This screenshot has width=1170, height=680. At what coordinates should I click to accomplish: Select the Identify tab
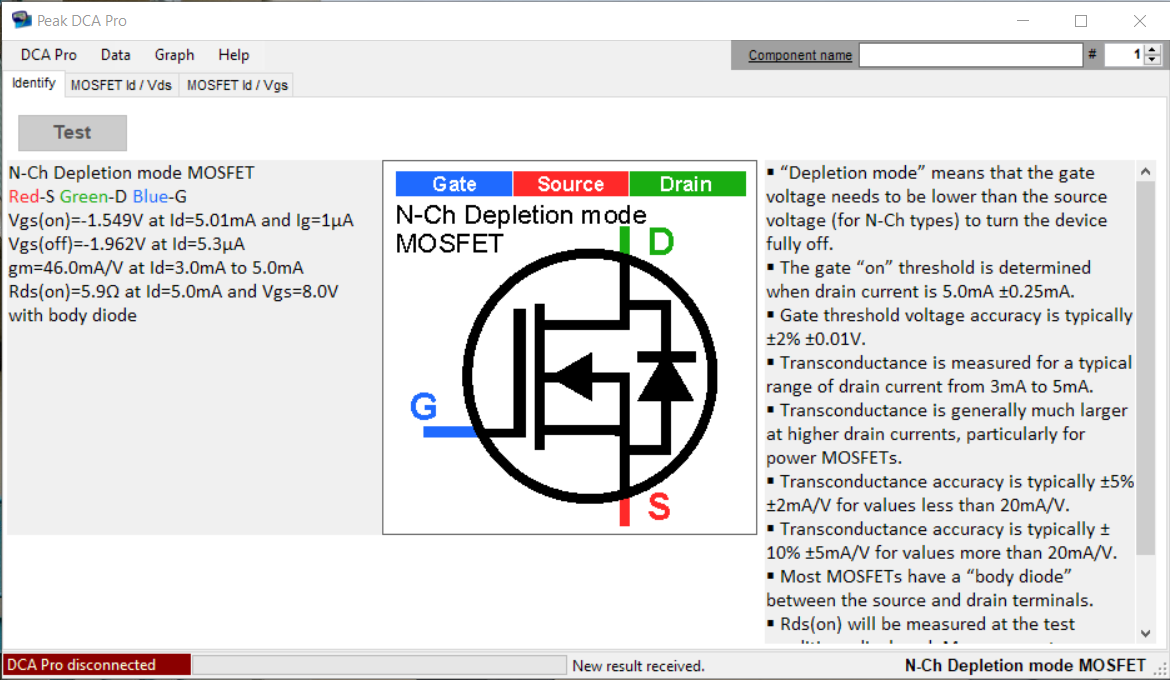pyautogui.click(x=34, y=83)
